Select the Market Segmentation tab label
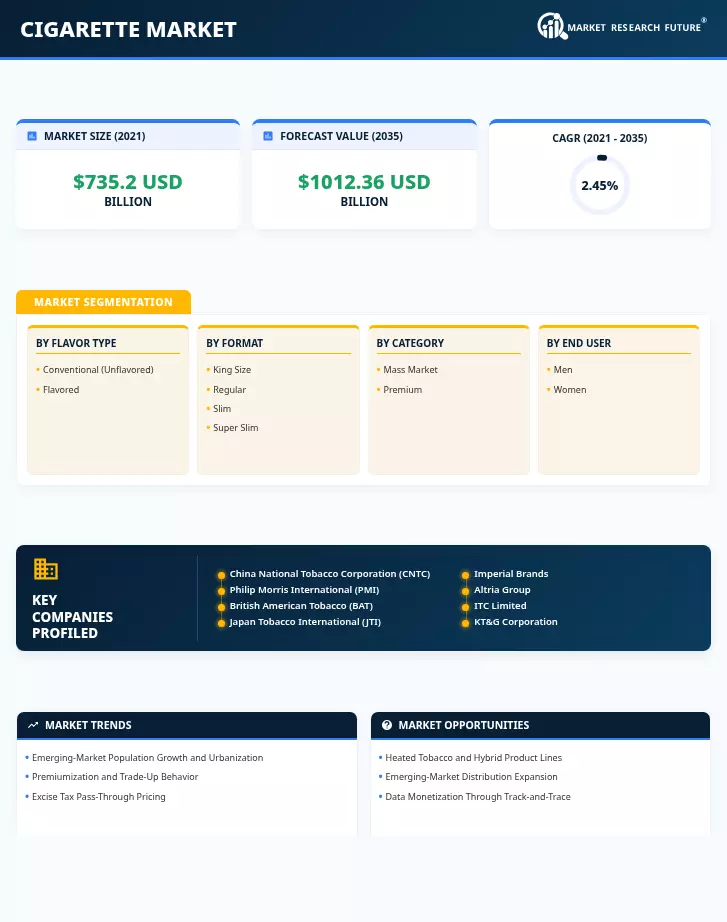The width and height of the screenshot is (727, 922). [104, 302]
